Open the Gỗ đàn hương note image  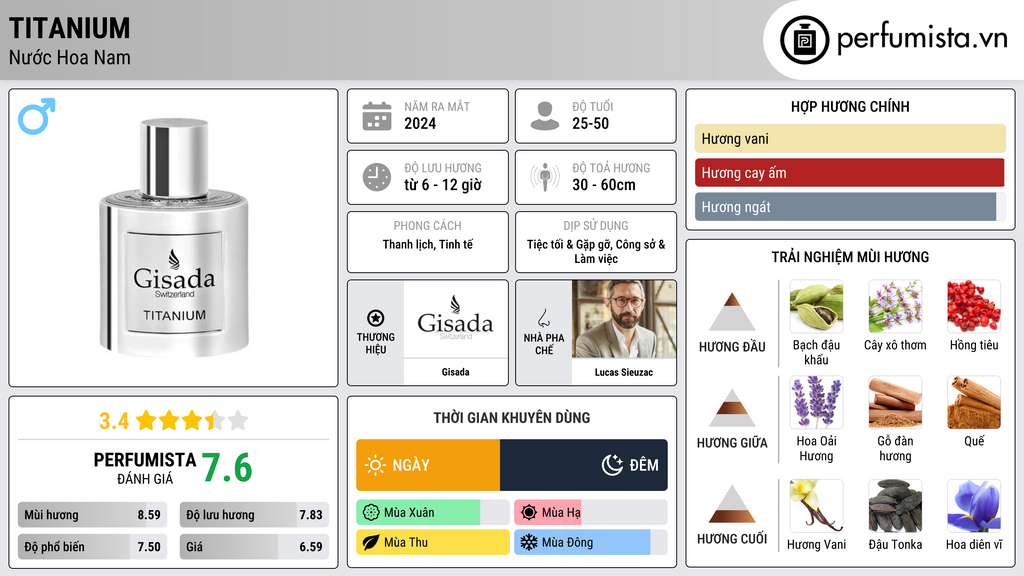[895, 402]
